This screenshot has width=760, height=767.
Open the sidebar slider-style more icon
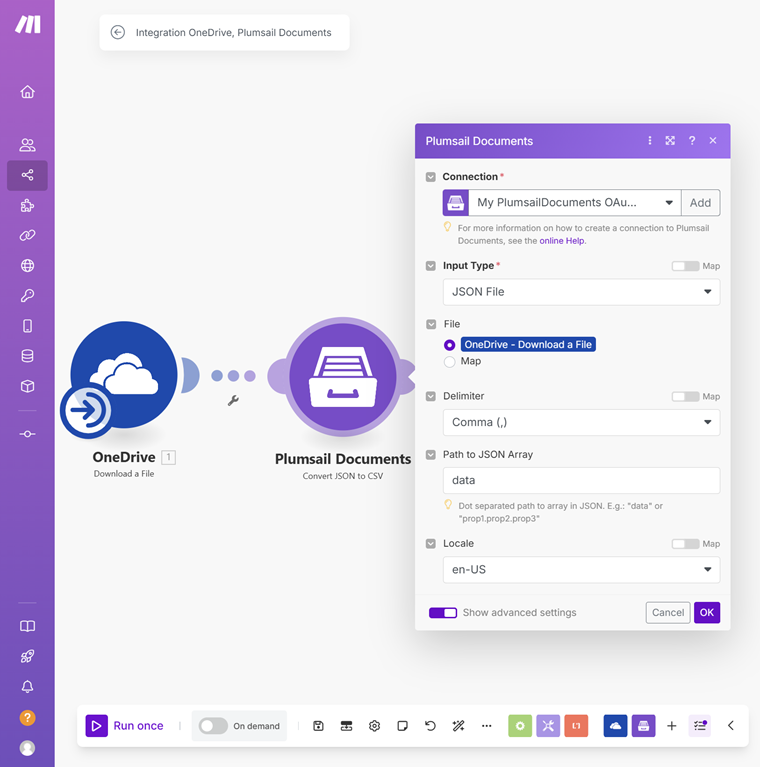pos(27,434)
